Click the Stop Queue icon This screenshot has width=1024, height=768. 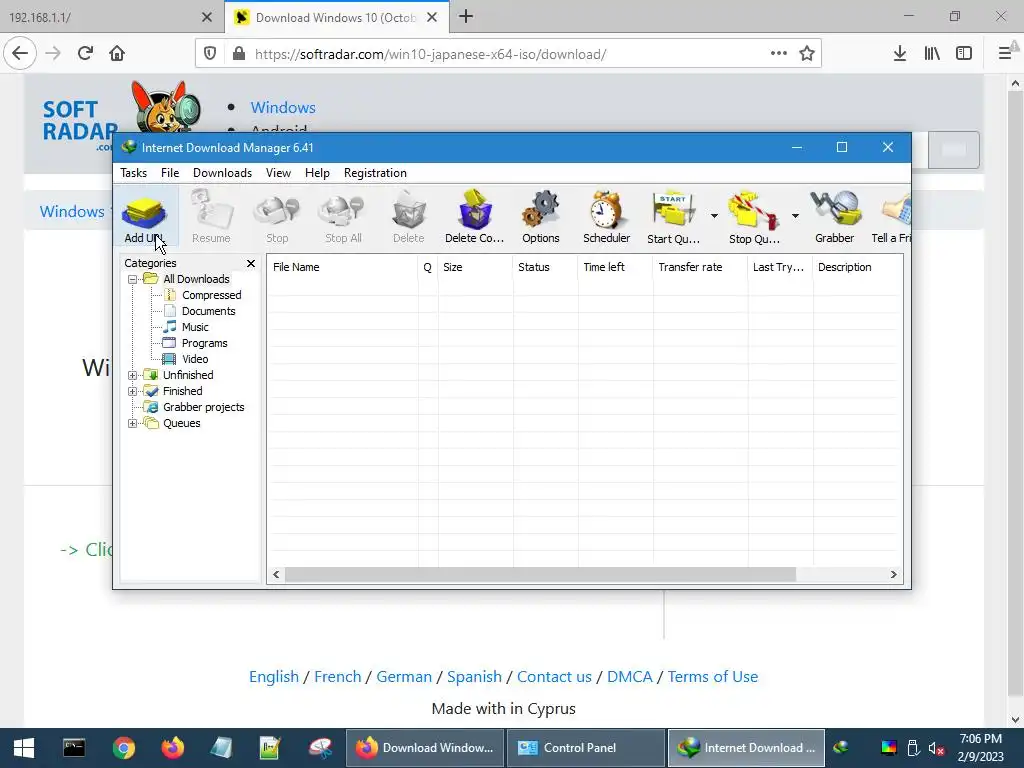coord(754,218)
